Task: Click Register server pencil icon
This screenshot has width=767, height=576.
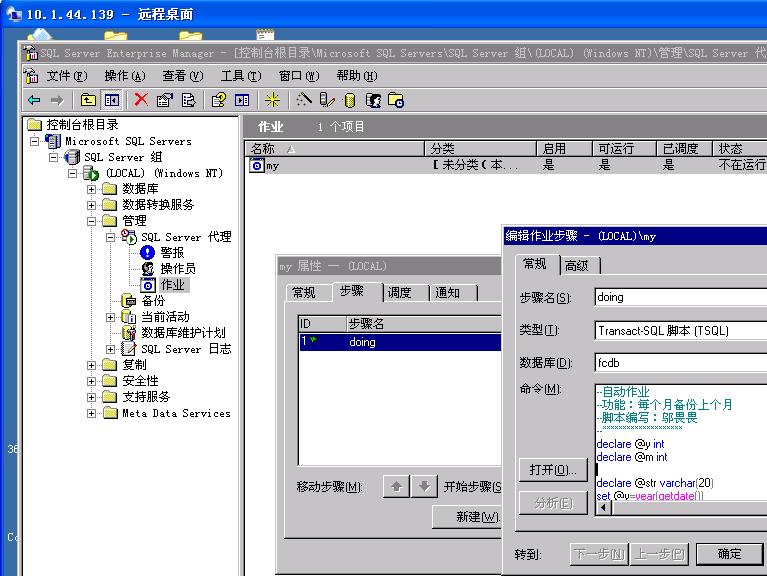Action: (327, 100)
